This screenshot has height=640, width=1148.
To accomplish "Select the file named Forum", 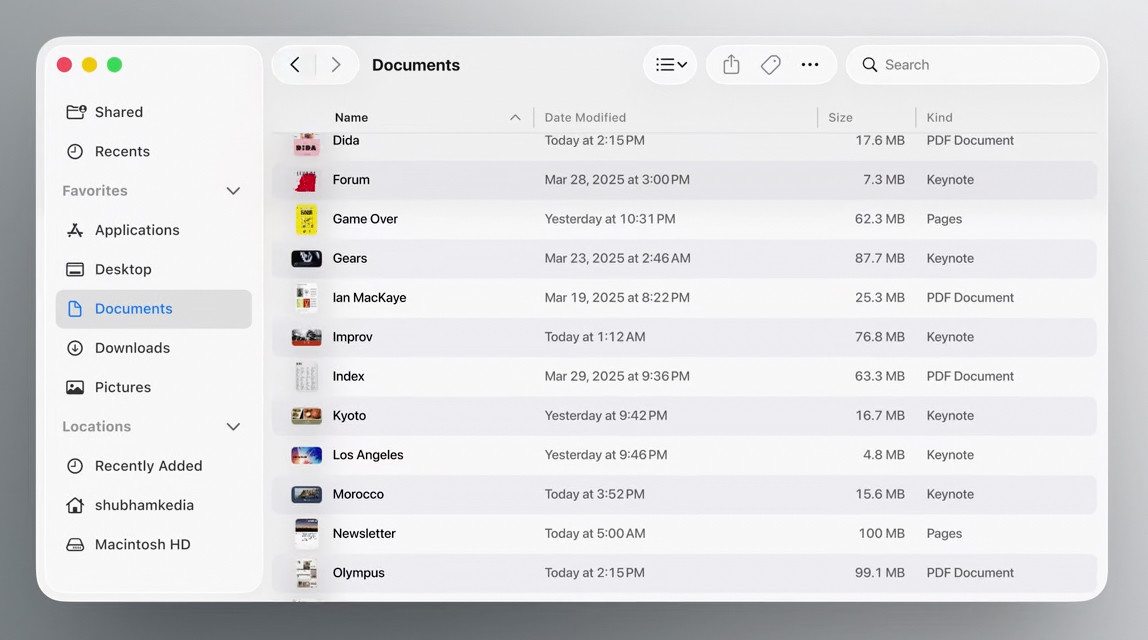I will 351,180.
